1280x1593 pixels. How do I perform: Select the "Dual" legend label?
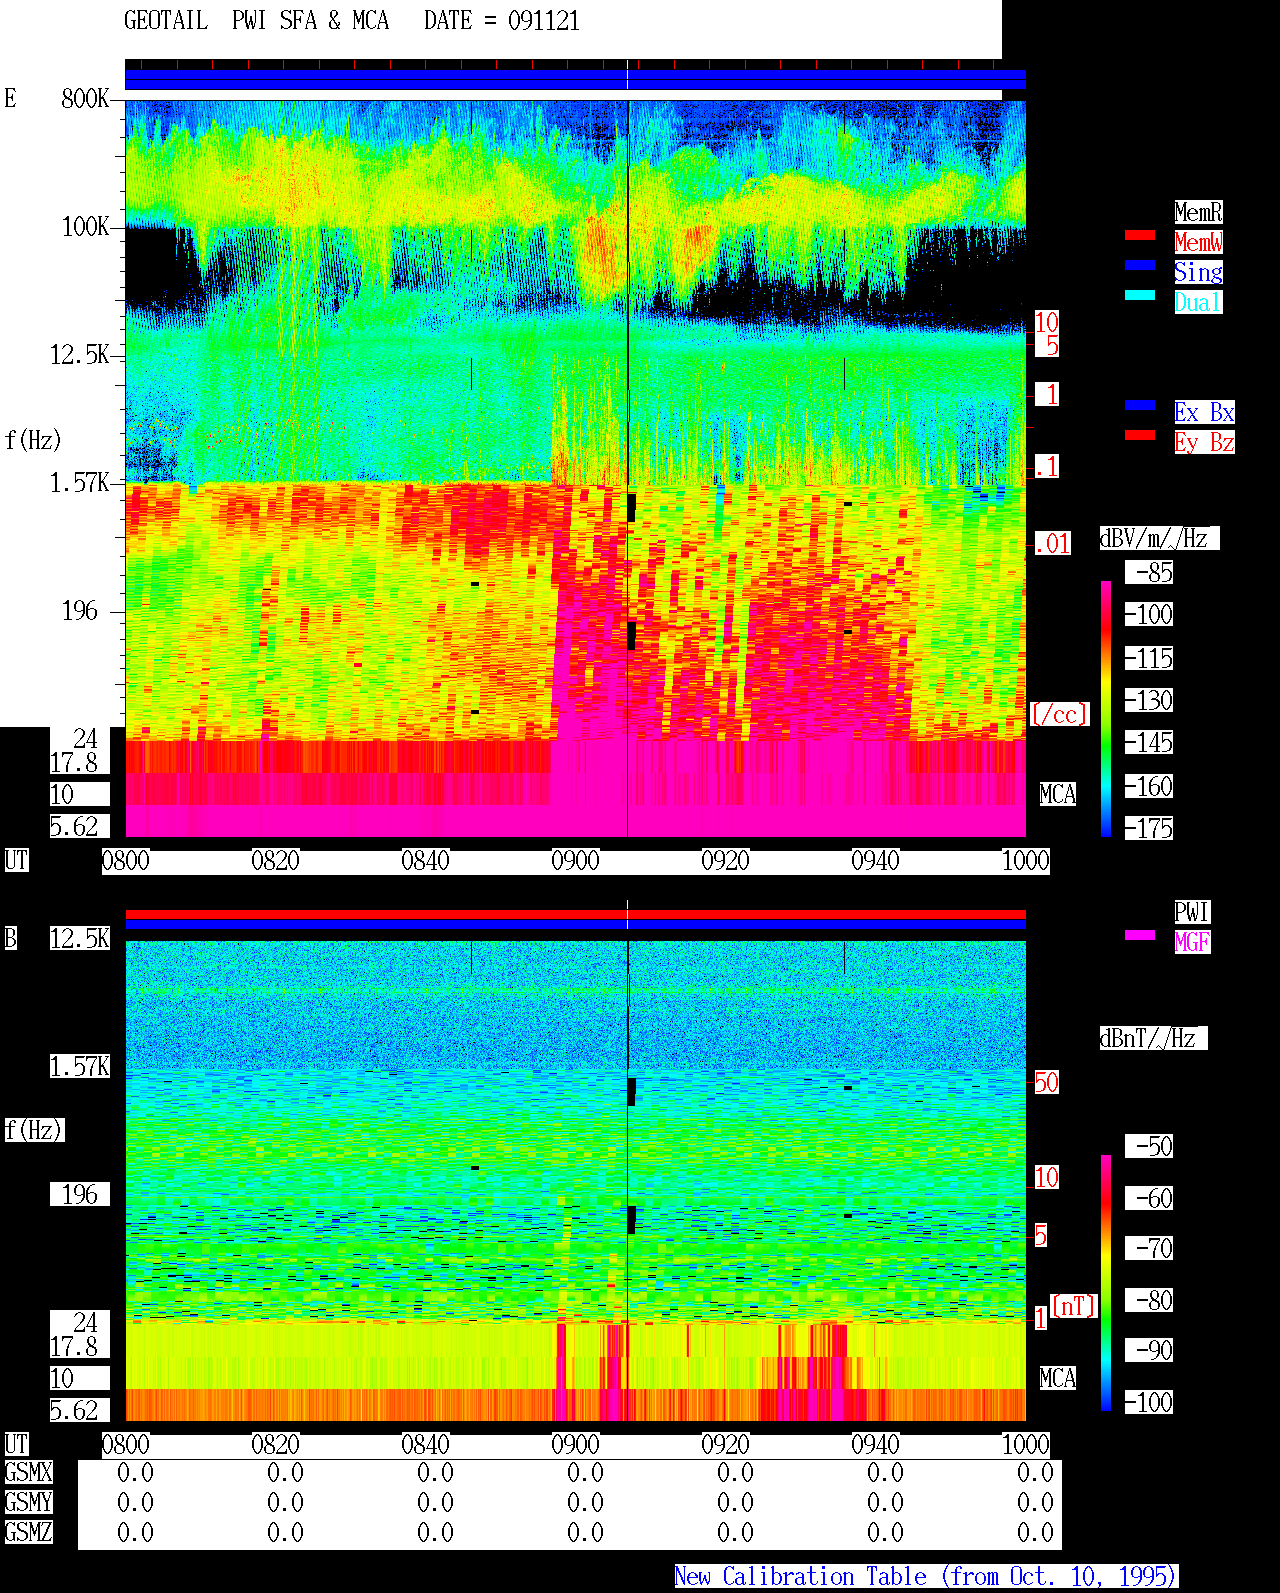tap(1198, 302)
